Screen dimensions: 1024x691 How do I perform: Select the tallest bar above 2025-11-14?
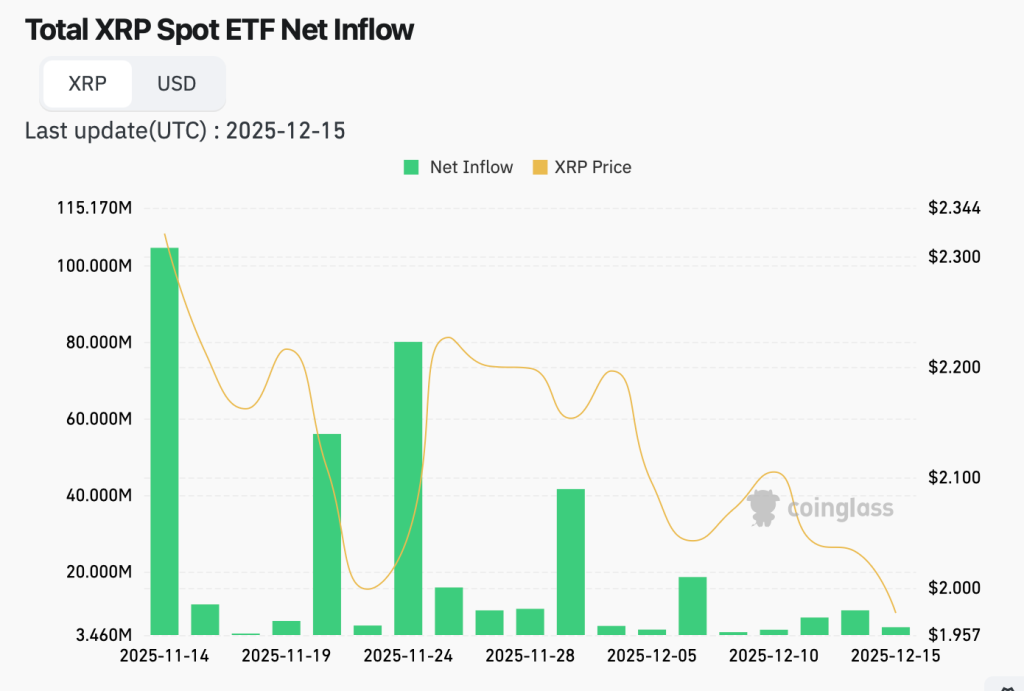(x=164, y=440)
